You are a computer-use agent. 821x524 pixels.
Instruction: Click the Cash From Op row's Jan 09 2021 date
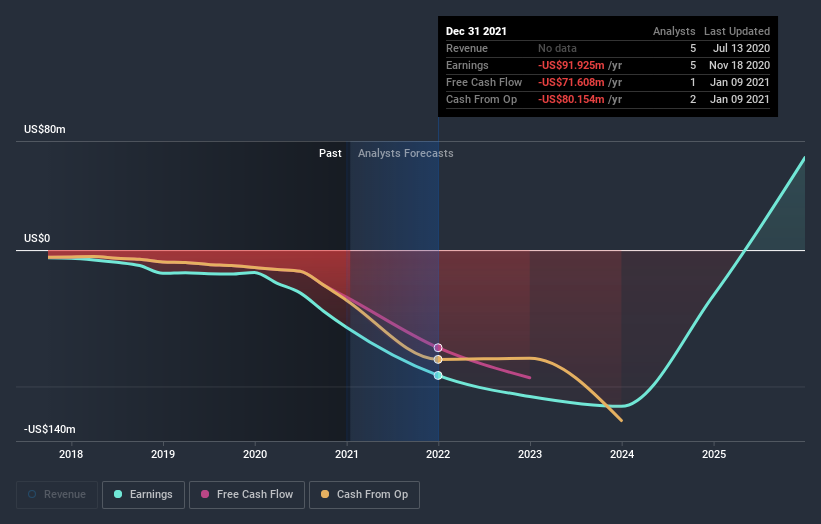pos(740,99)
